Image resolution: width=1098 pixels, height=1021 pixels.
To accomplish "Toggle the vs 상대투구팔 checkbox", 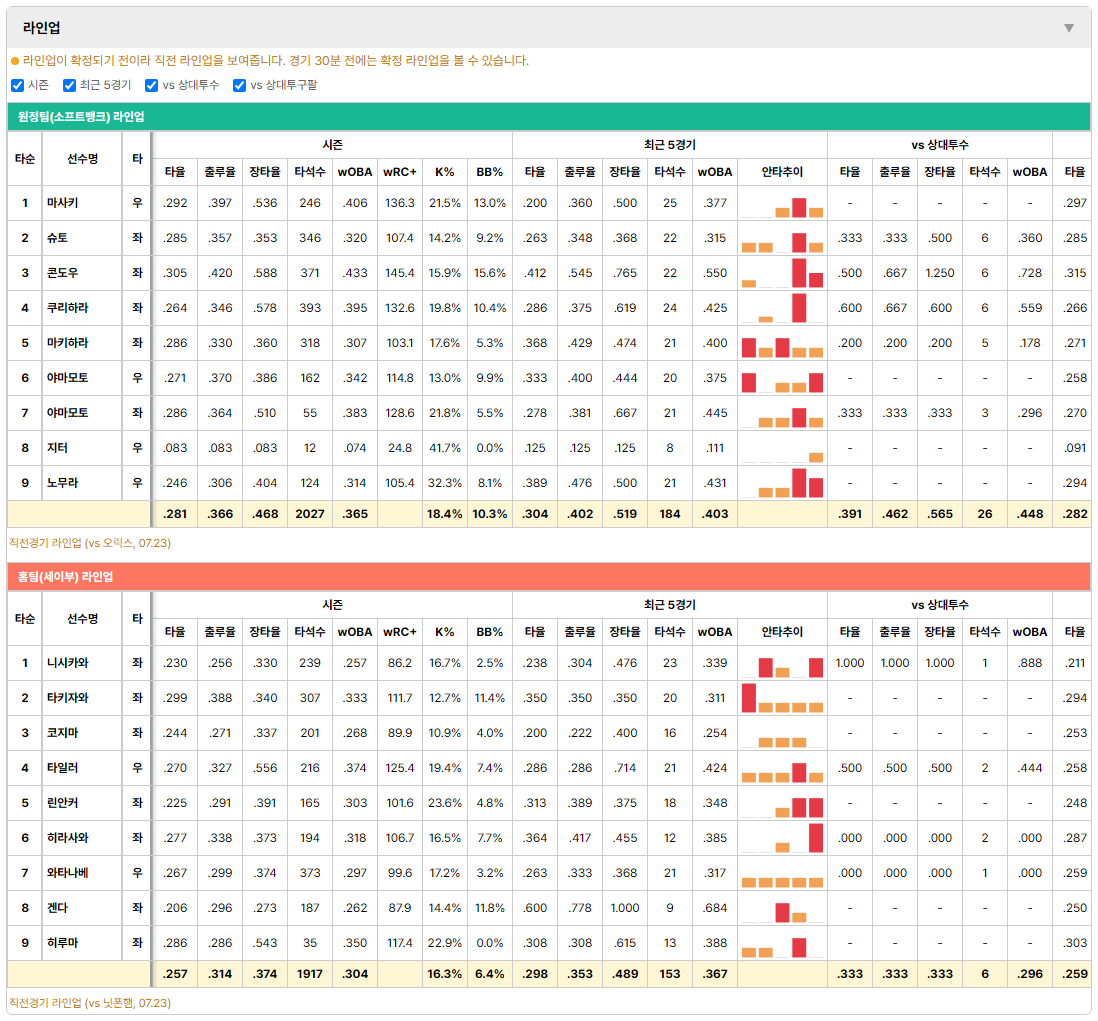I will click(239, 85).
